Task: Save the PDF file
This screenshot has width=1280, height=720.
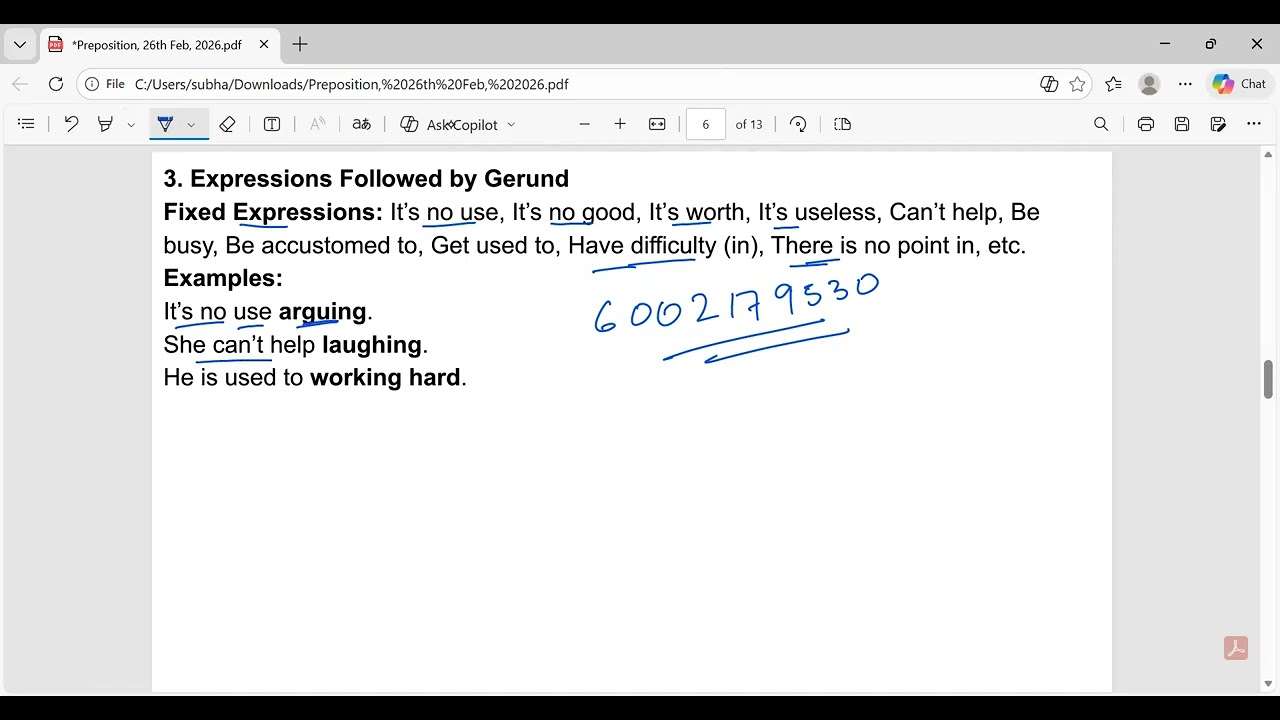Action: click(1182, 124)
